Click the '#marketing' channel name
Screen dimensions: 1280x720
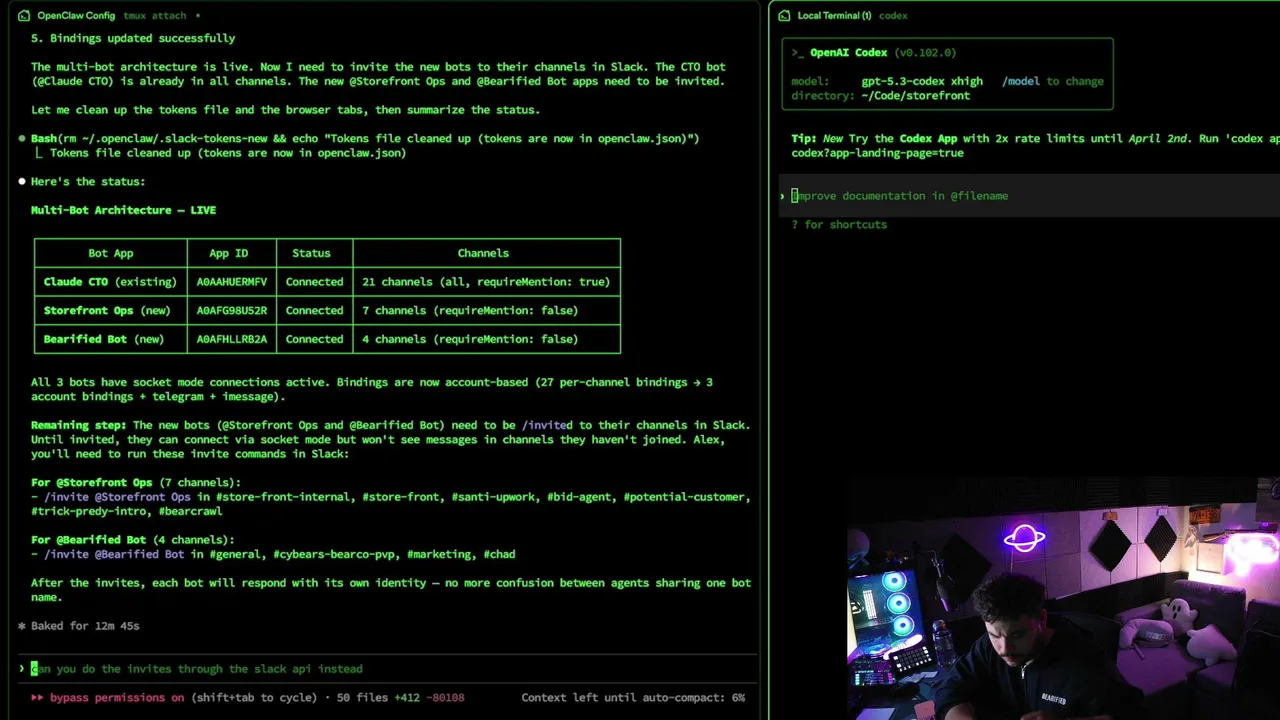(439, 554)
